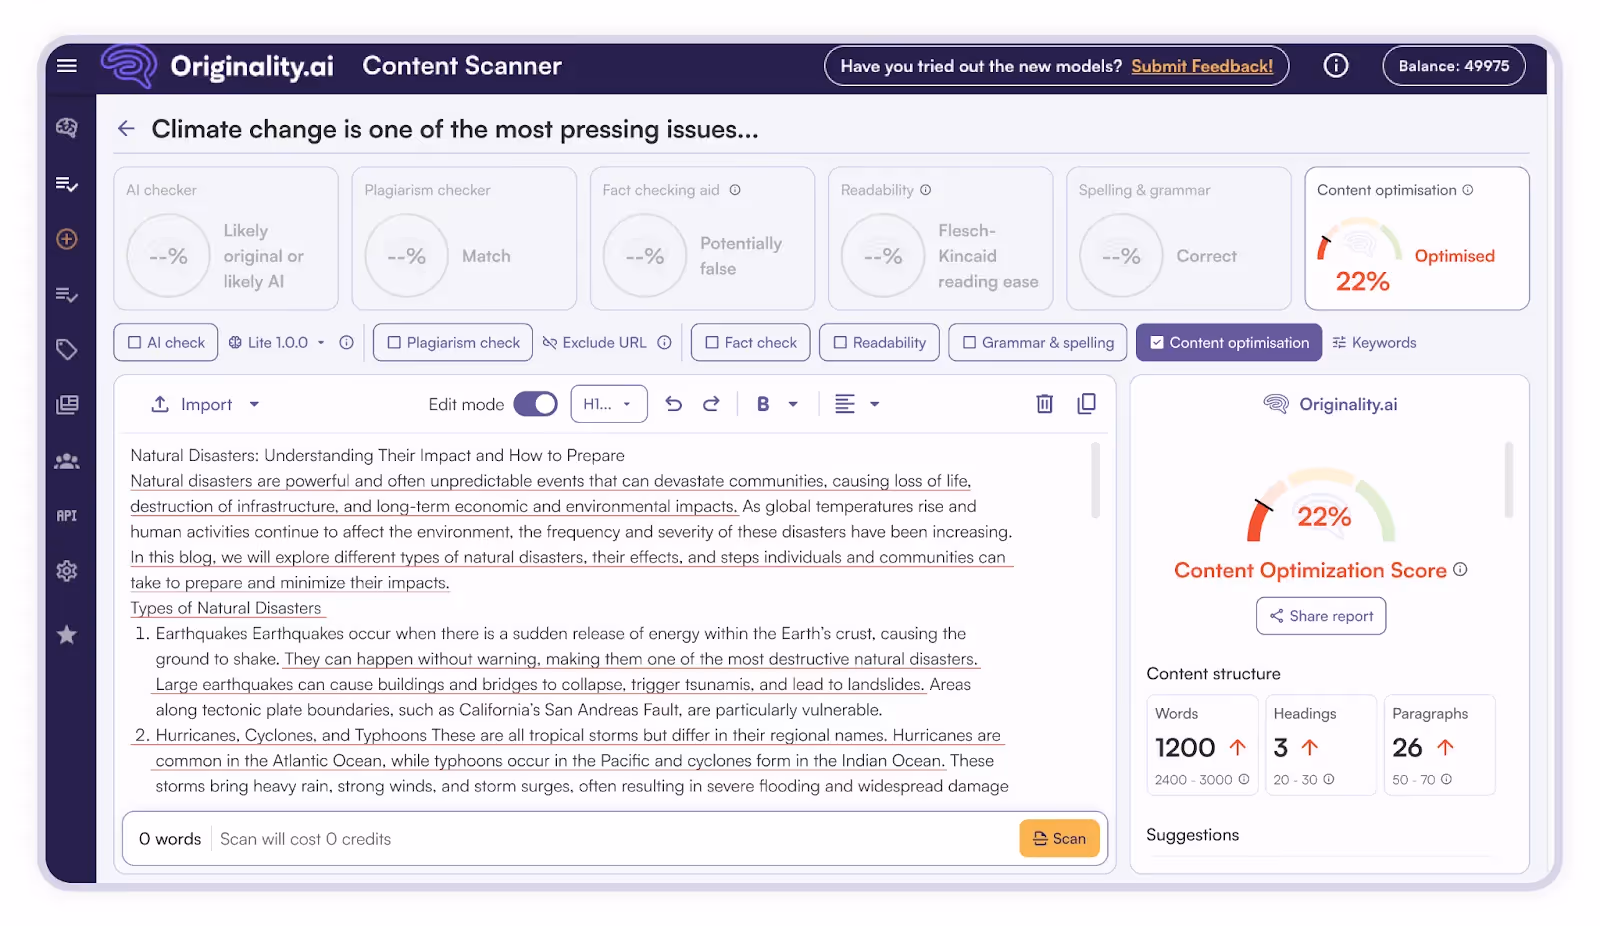The width and height of the screenshot is (1600, 926).
Task: Open the sidebar new scan plus icon
Action: click(67, 239)
